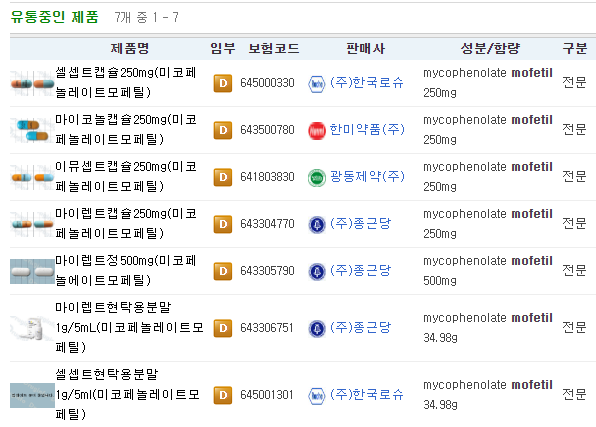The height and width of the screenshot is (427, 596).
Task: Open 셀셉트캡슐250mg capsule thumbnail image
Action: pyautogui.click(x=32, y=83)
